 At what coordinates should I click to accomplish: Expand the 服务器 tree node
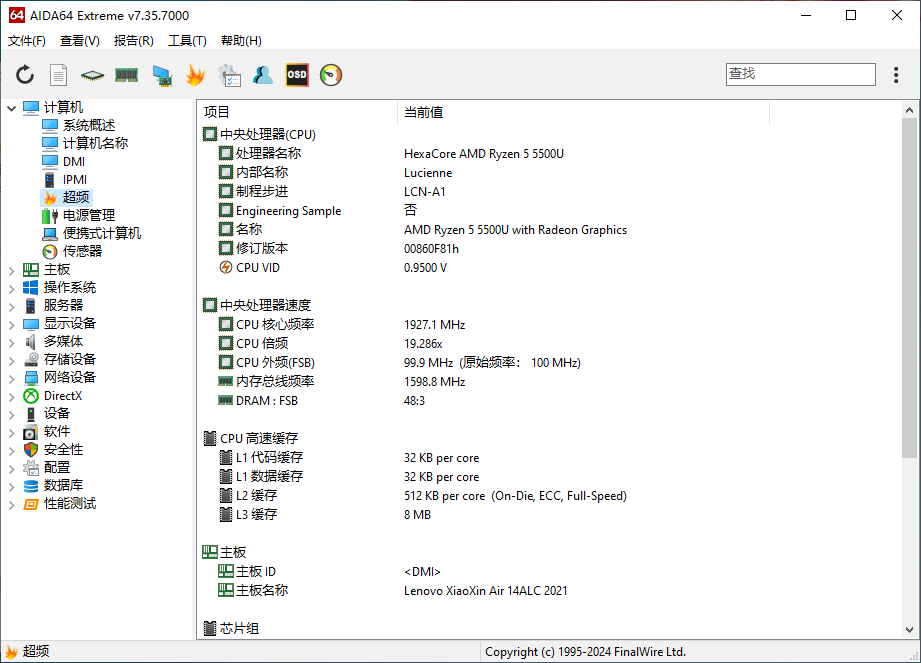point(11,306)
